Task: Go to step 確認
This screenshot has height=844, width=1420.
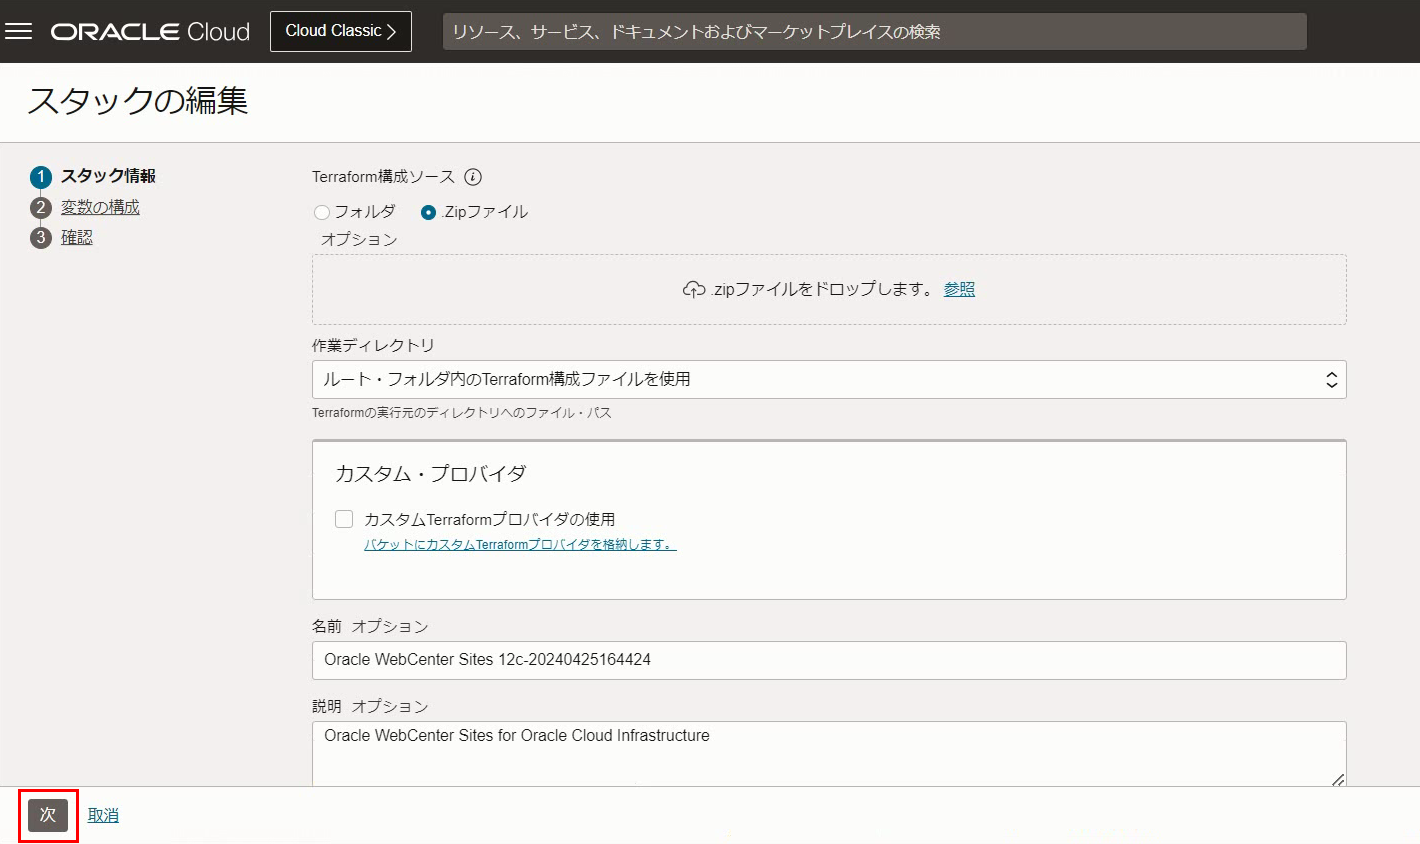Action: 77,237
